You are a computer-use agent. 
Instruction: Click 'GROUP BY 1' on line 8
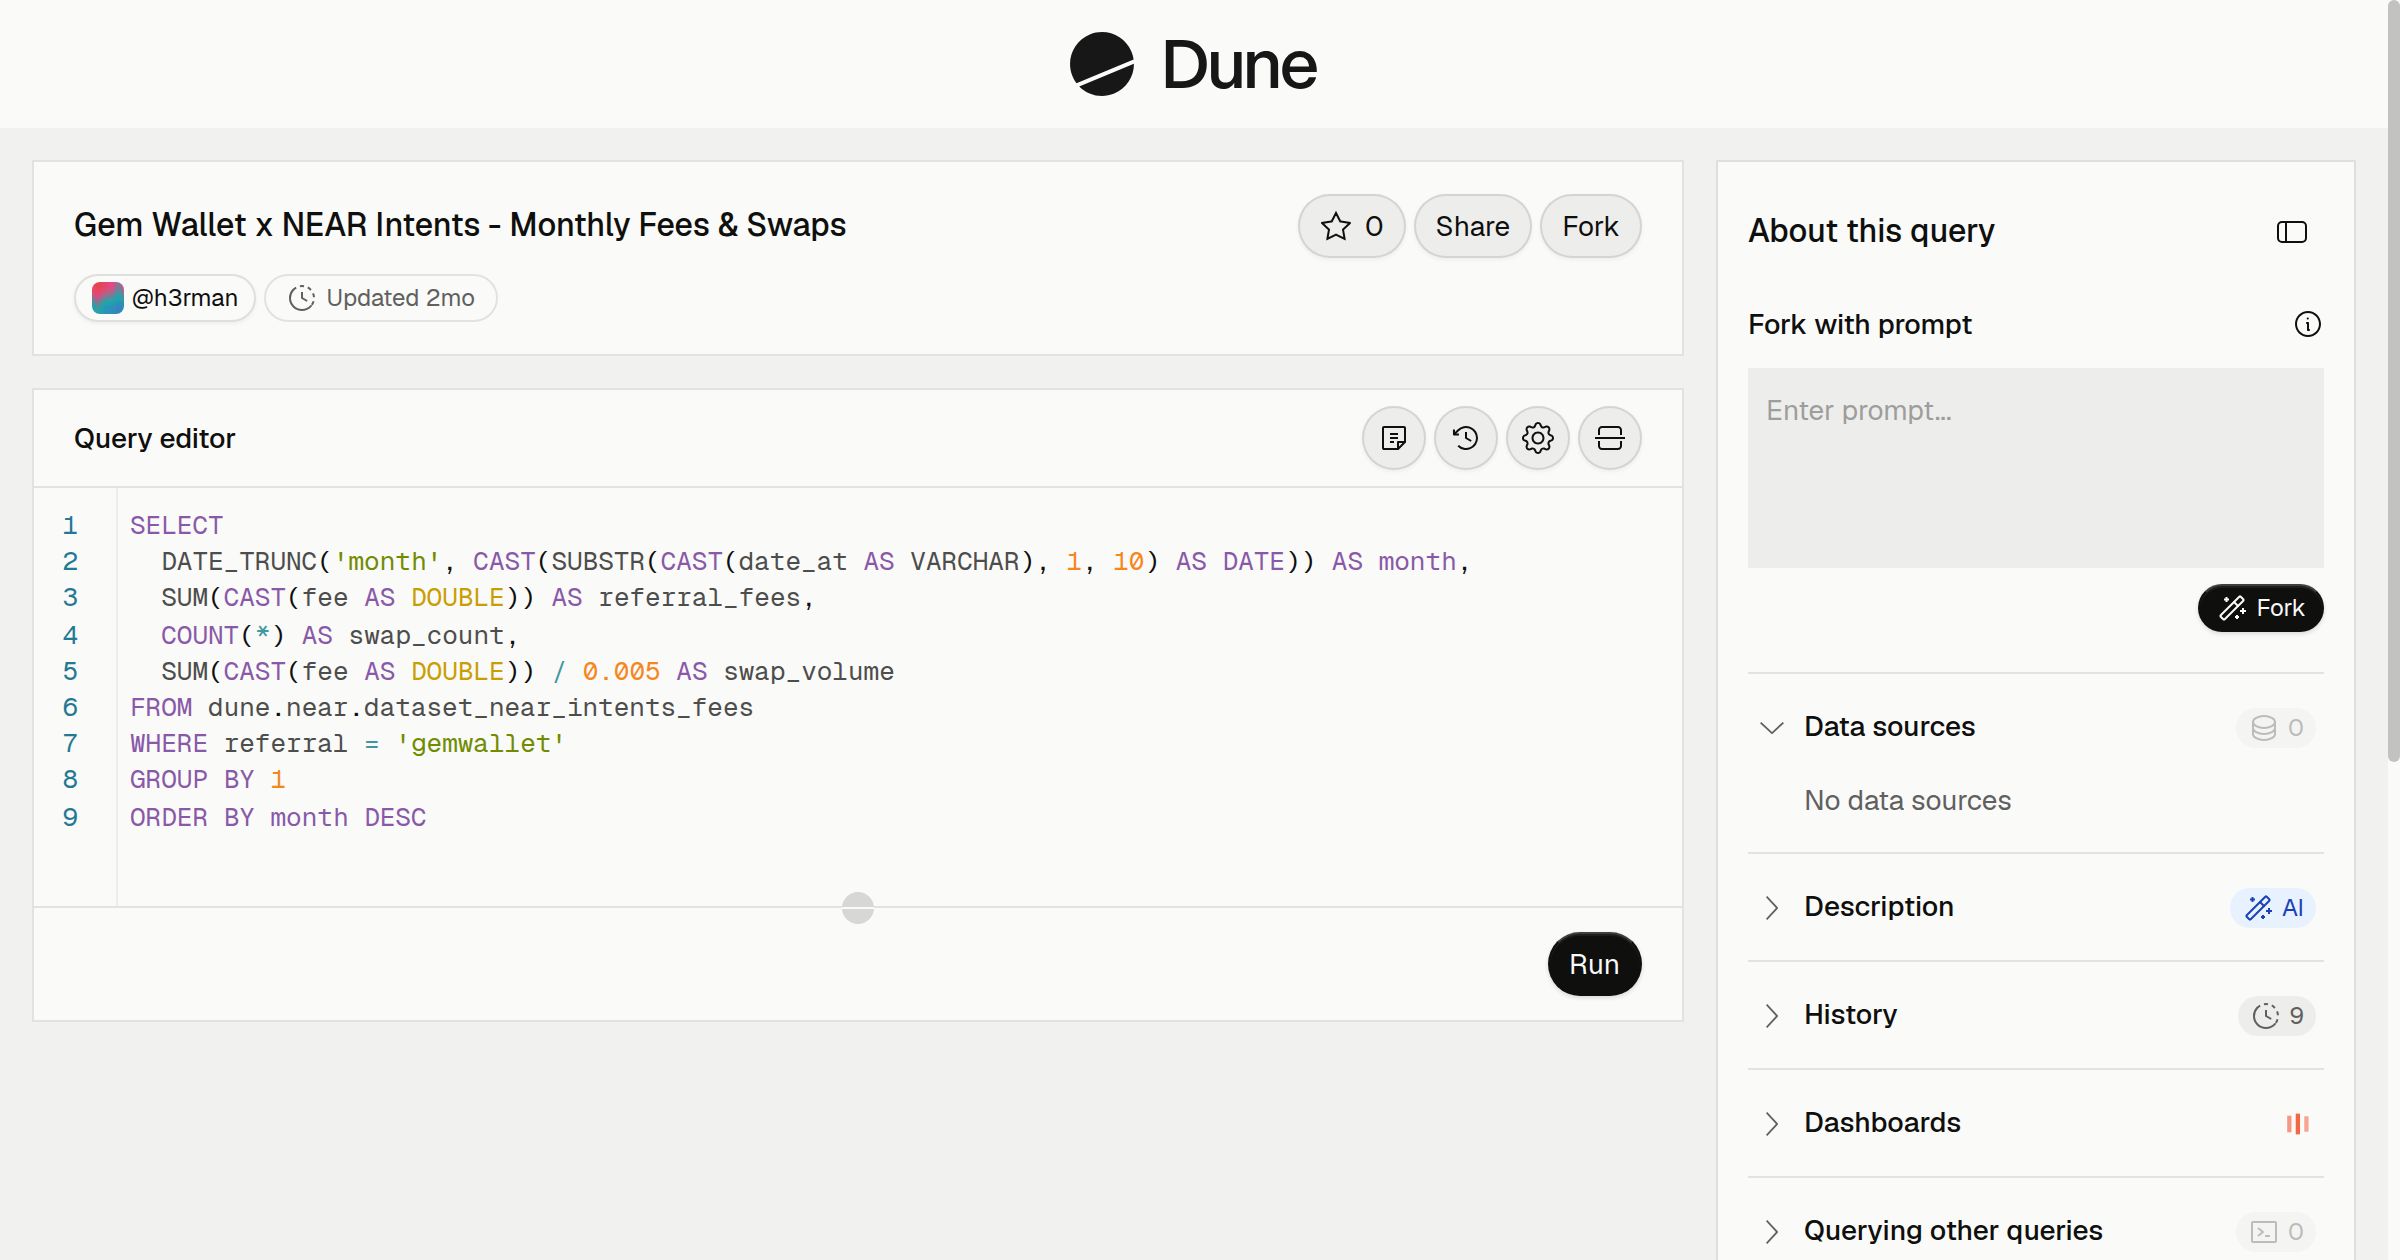click(208, 779)
